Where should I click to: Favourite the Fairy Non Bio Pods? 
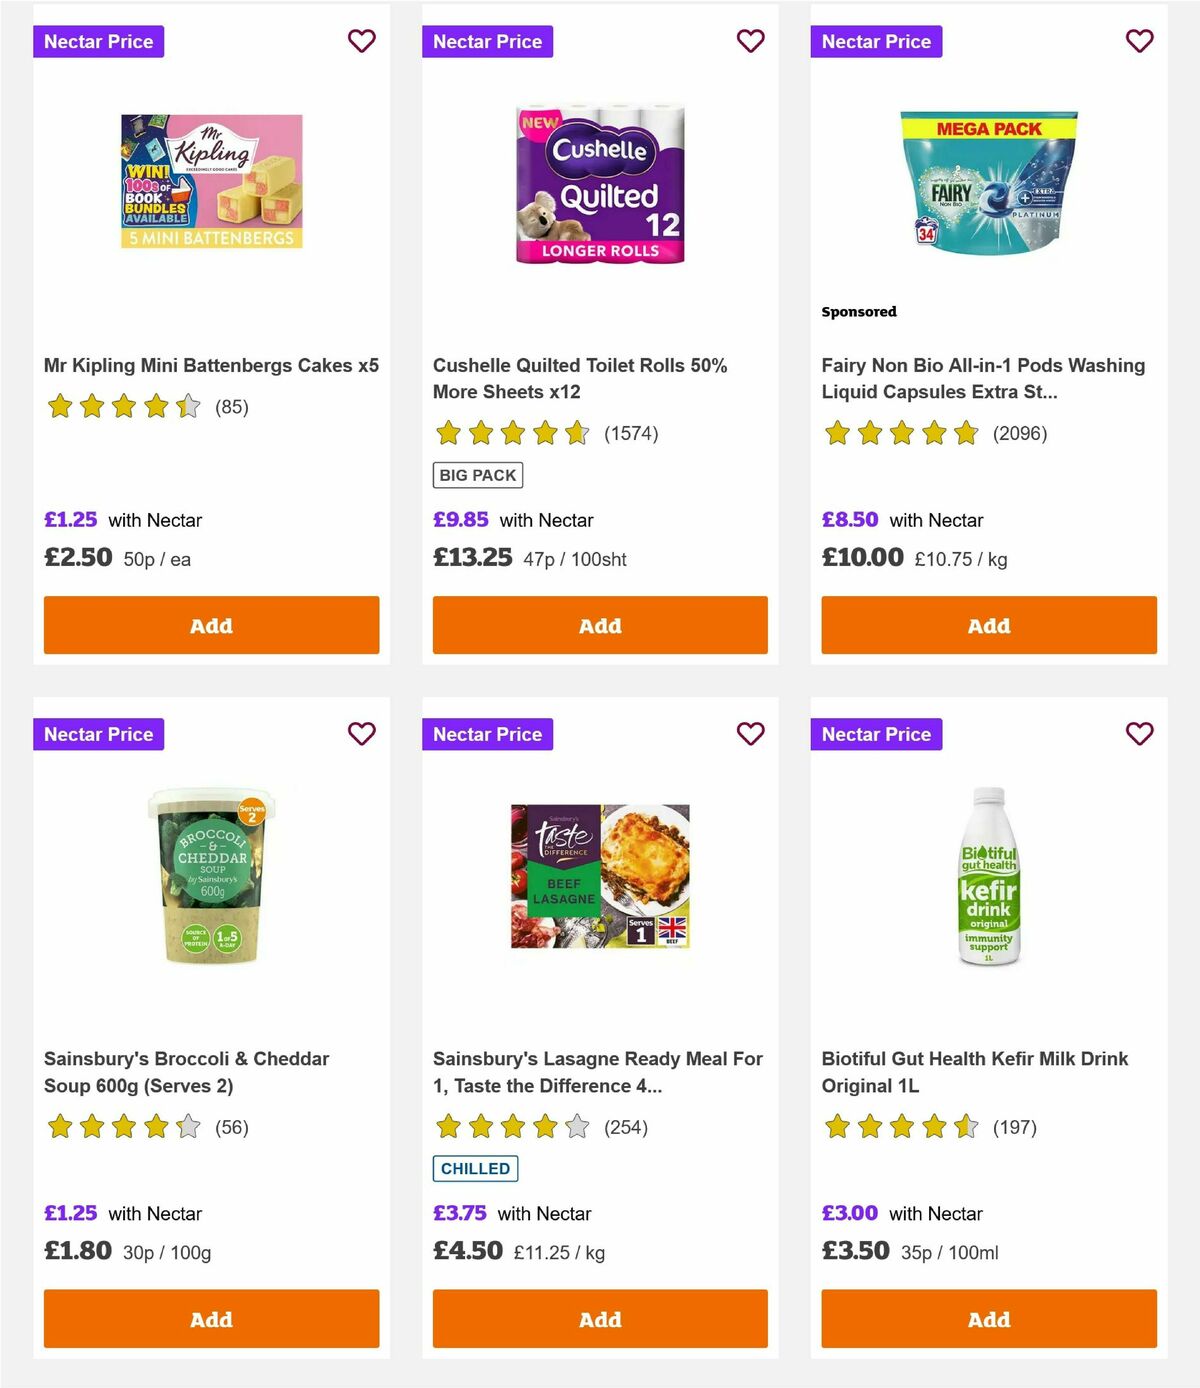click(x=1139, y=41)
